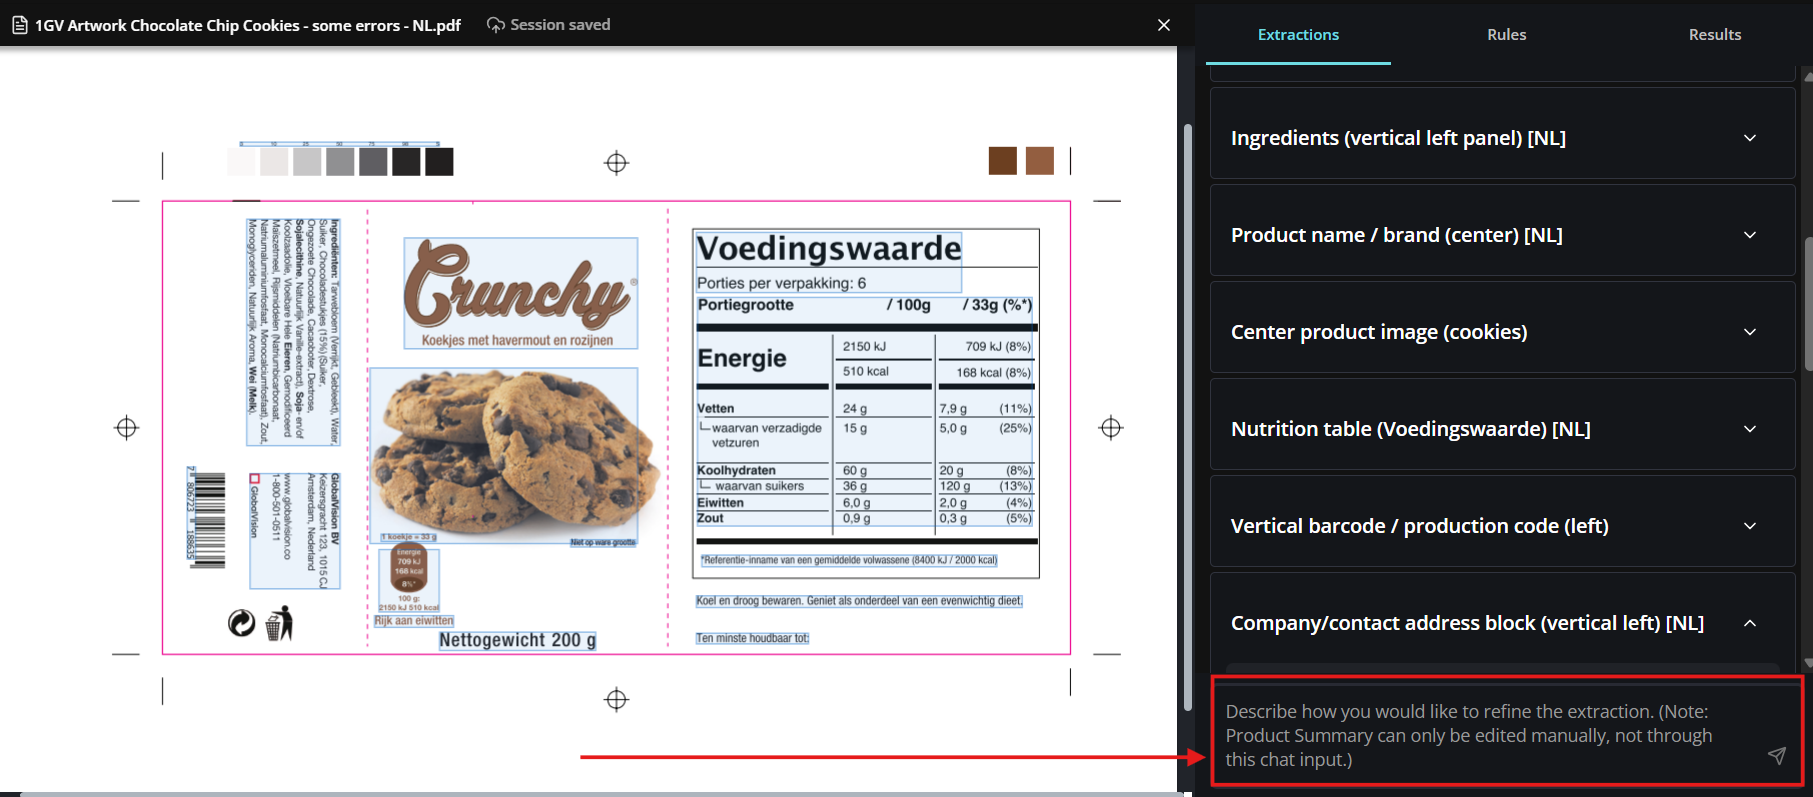Select the "Nettogewicht 200 g" text
Screen dimensions: 1813x797
coord(518,640)
